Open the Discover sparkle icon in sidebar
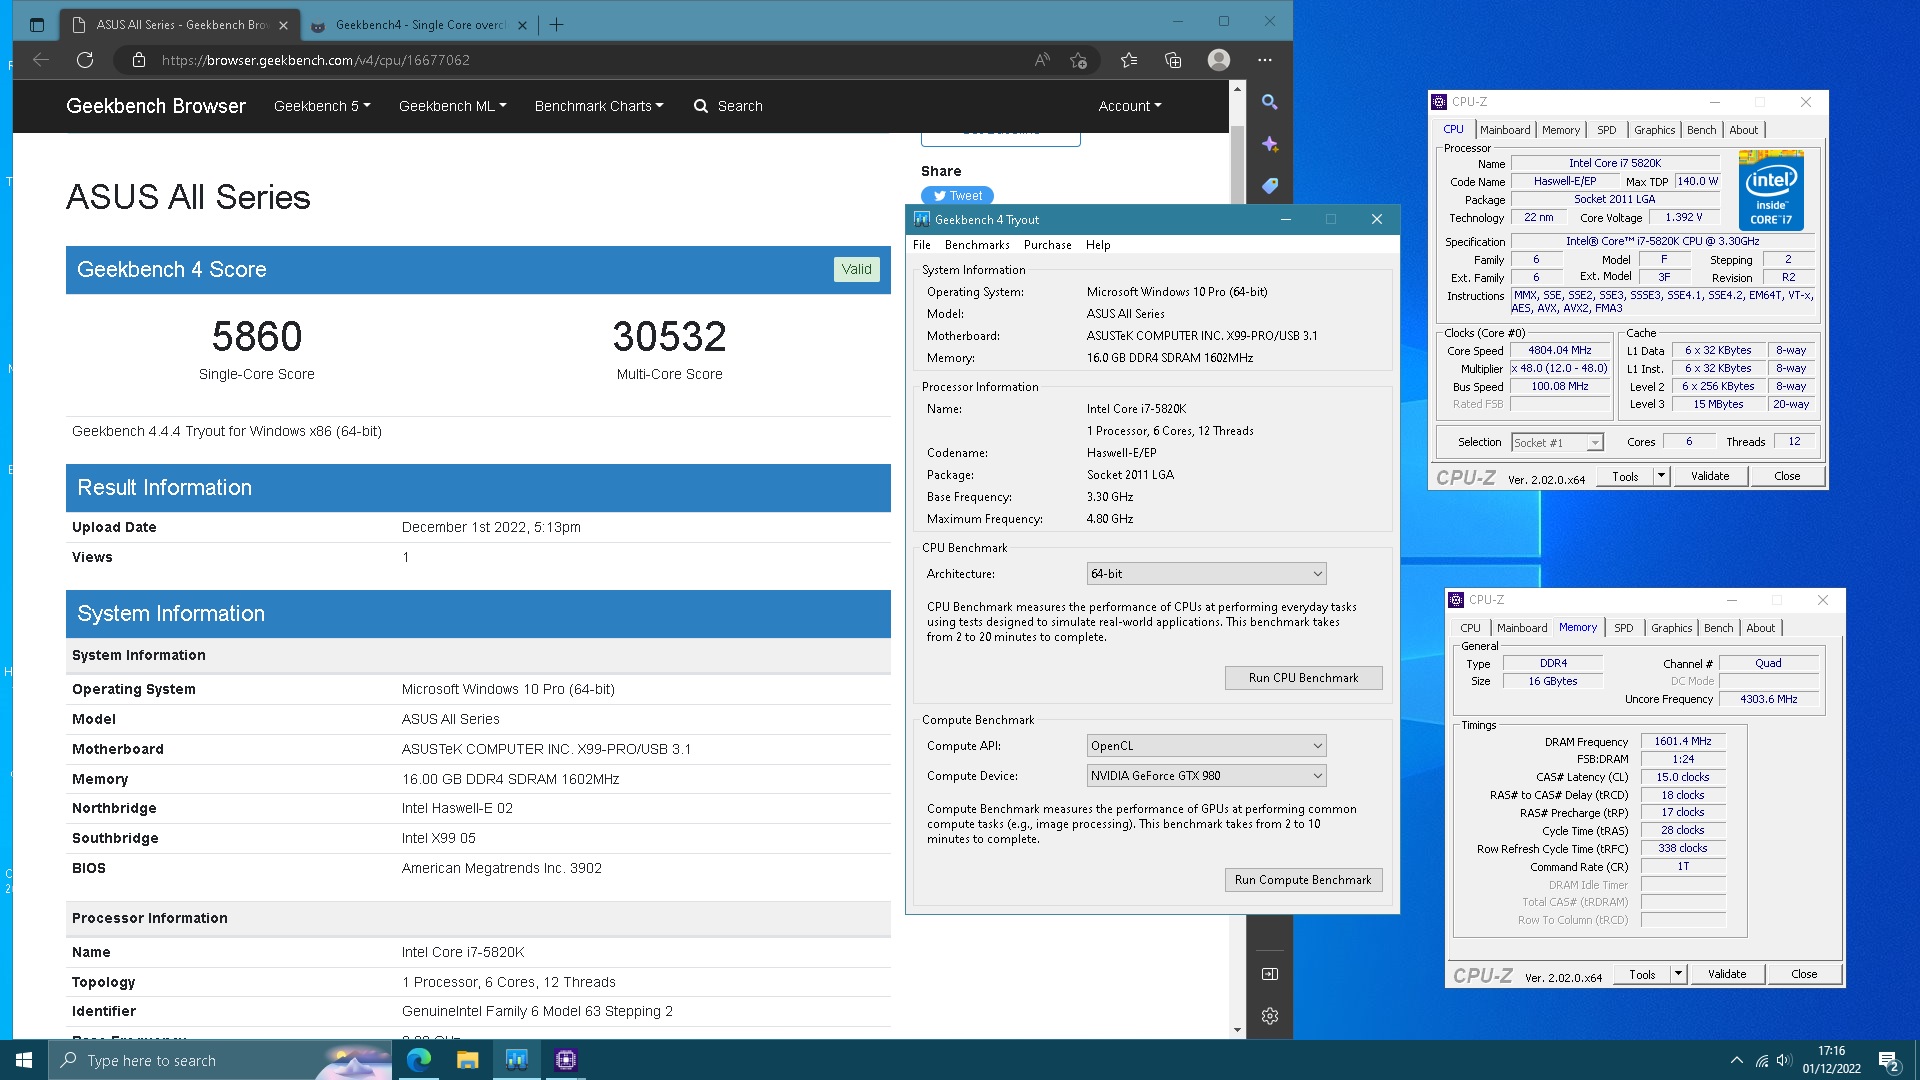This screenshot has height=1080, width=1920. coord(1269,144)
